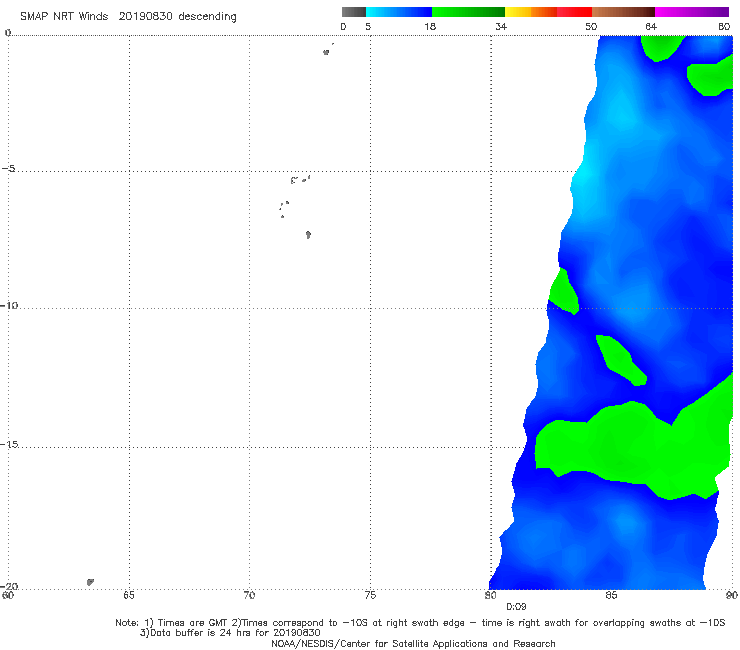
Task: Click the "SMAP NRT Winds" title text
Action: pos(64,16)
